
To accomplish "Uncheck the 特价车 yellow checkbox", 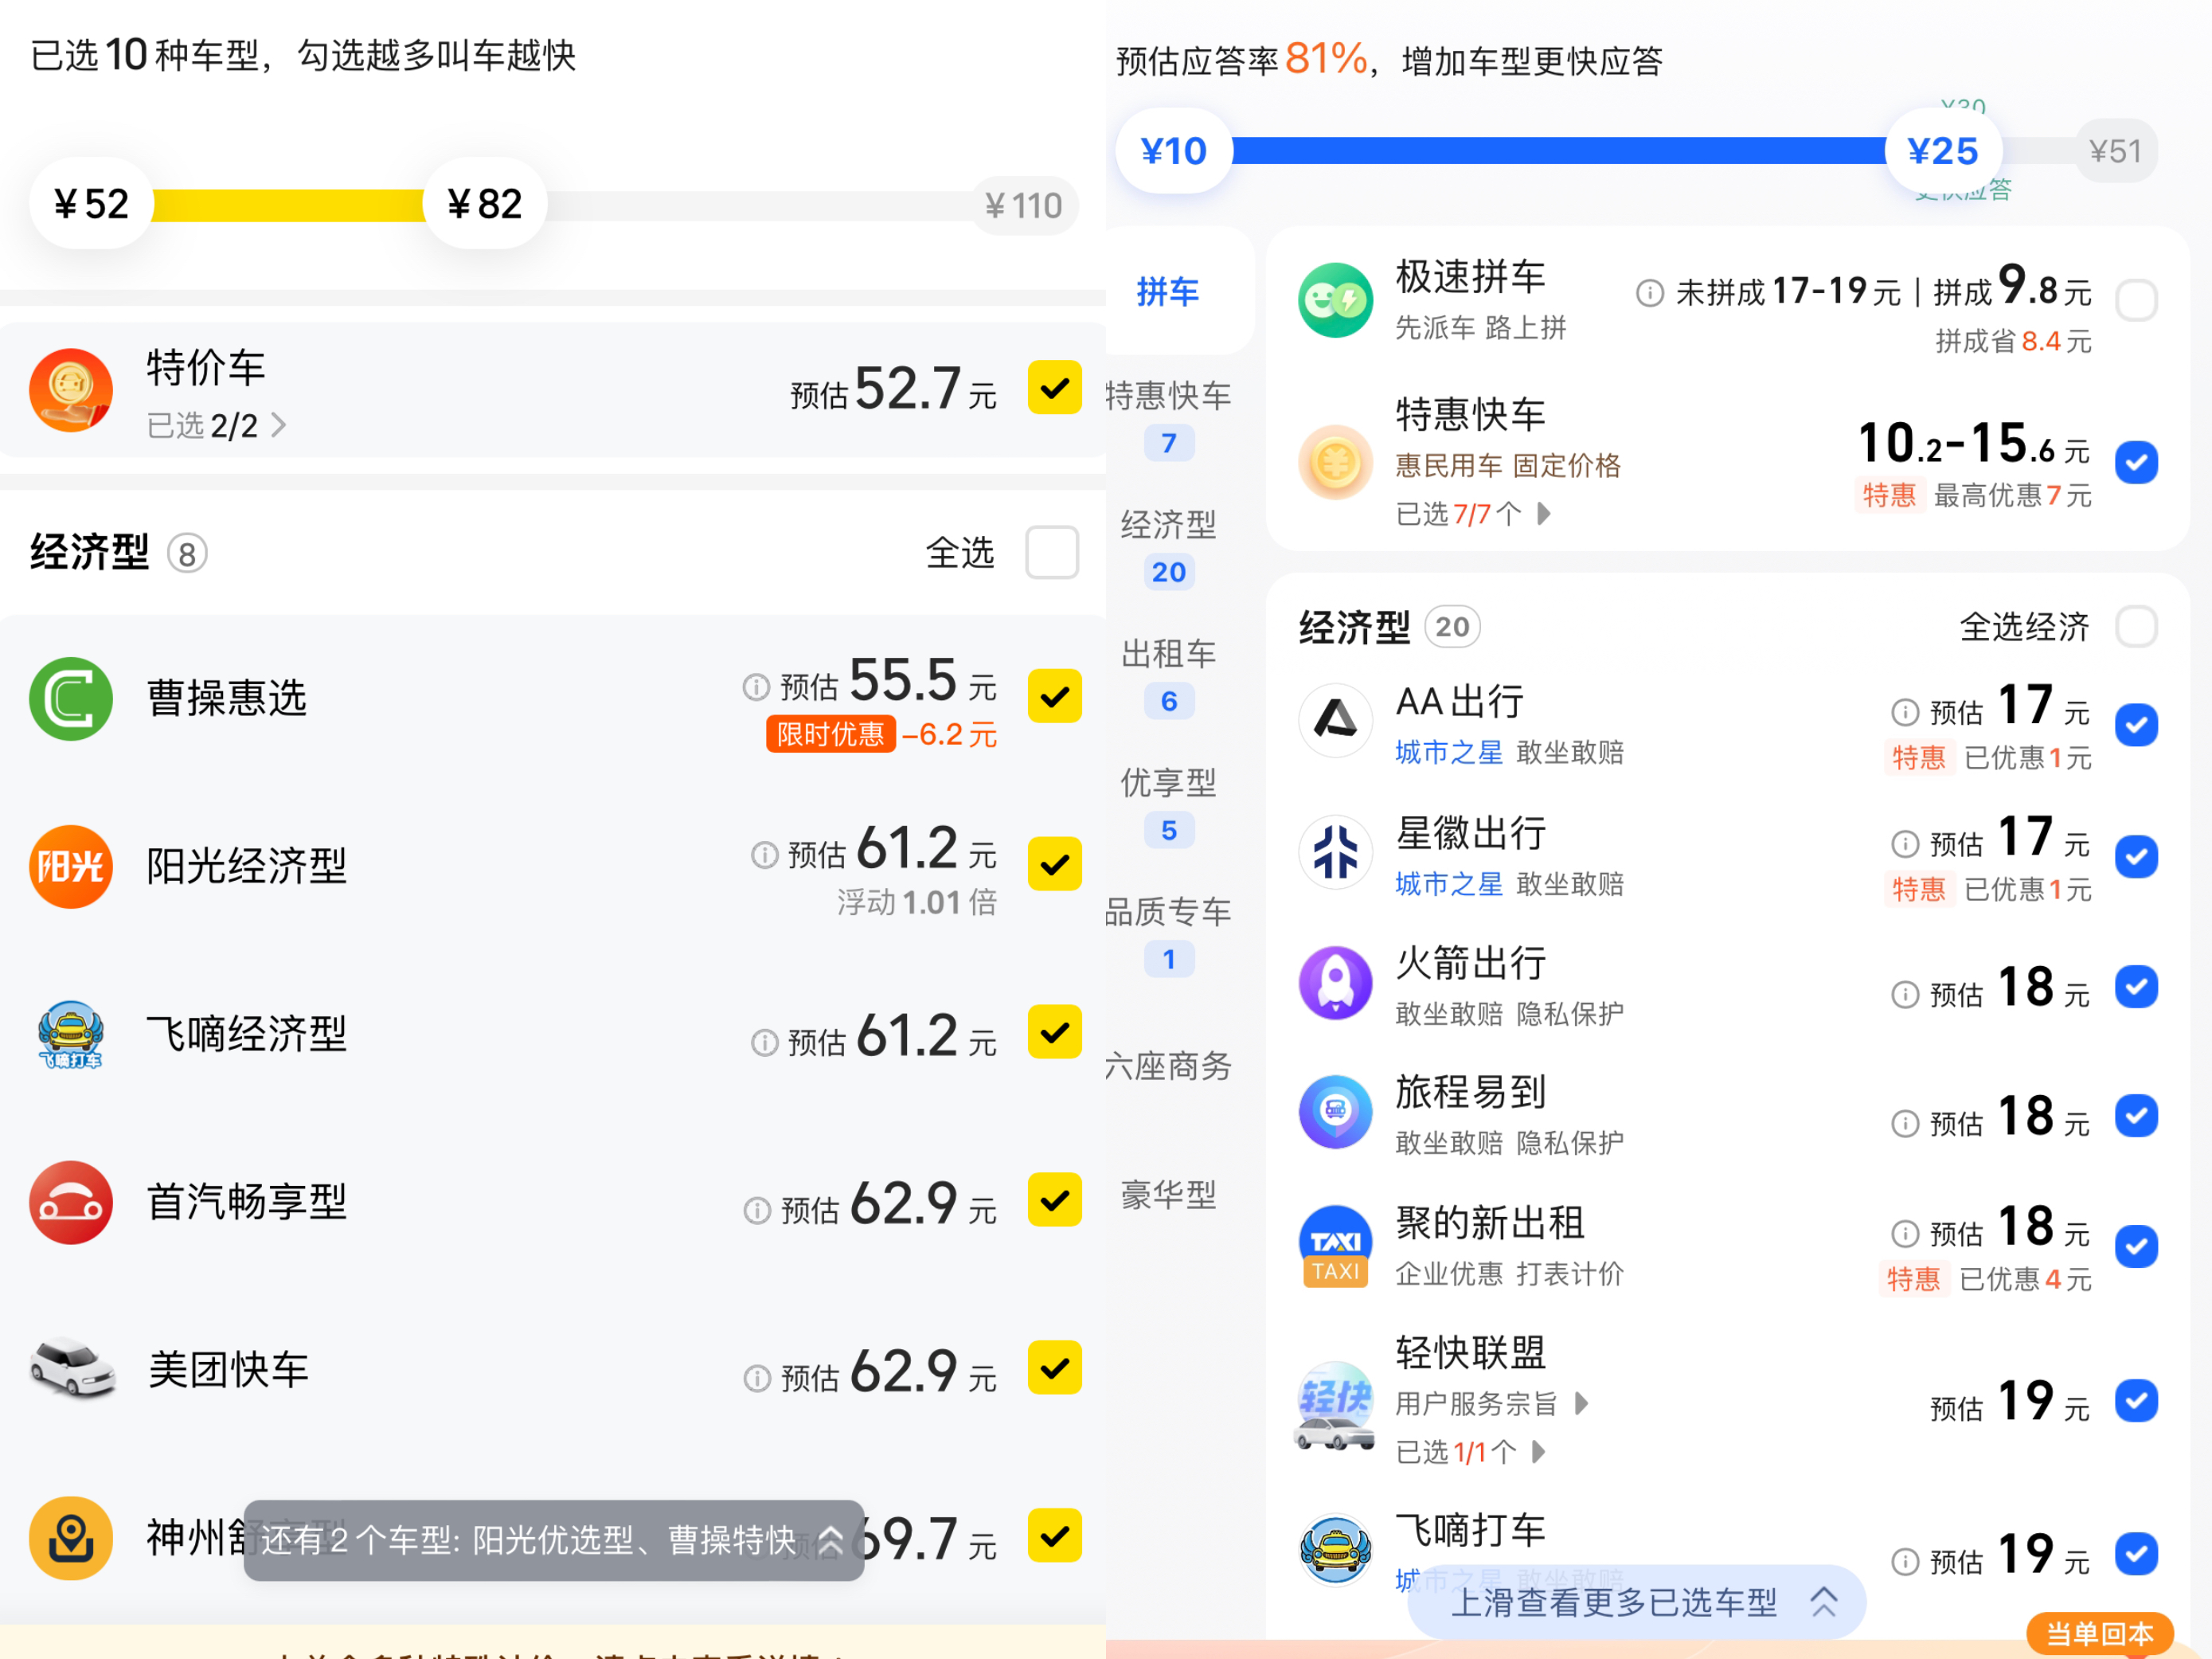I will [x=1054, y=388].
